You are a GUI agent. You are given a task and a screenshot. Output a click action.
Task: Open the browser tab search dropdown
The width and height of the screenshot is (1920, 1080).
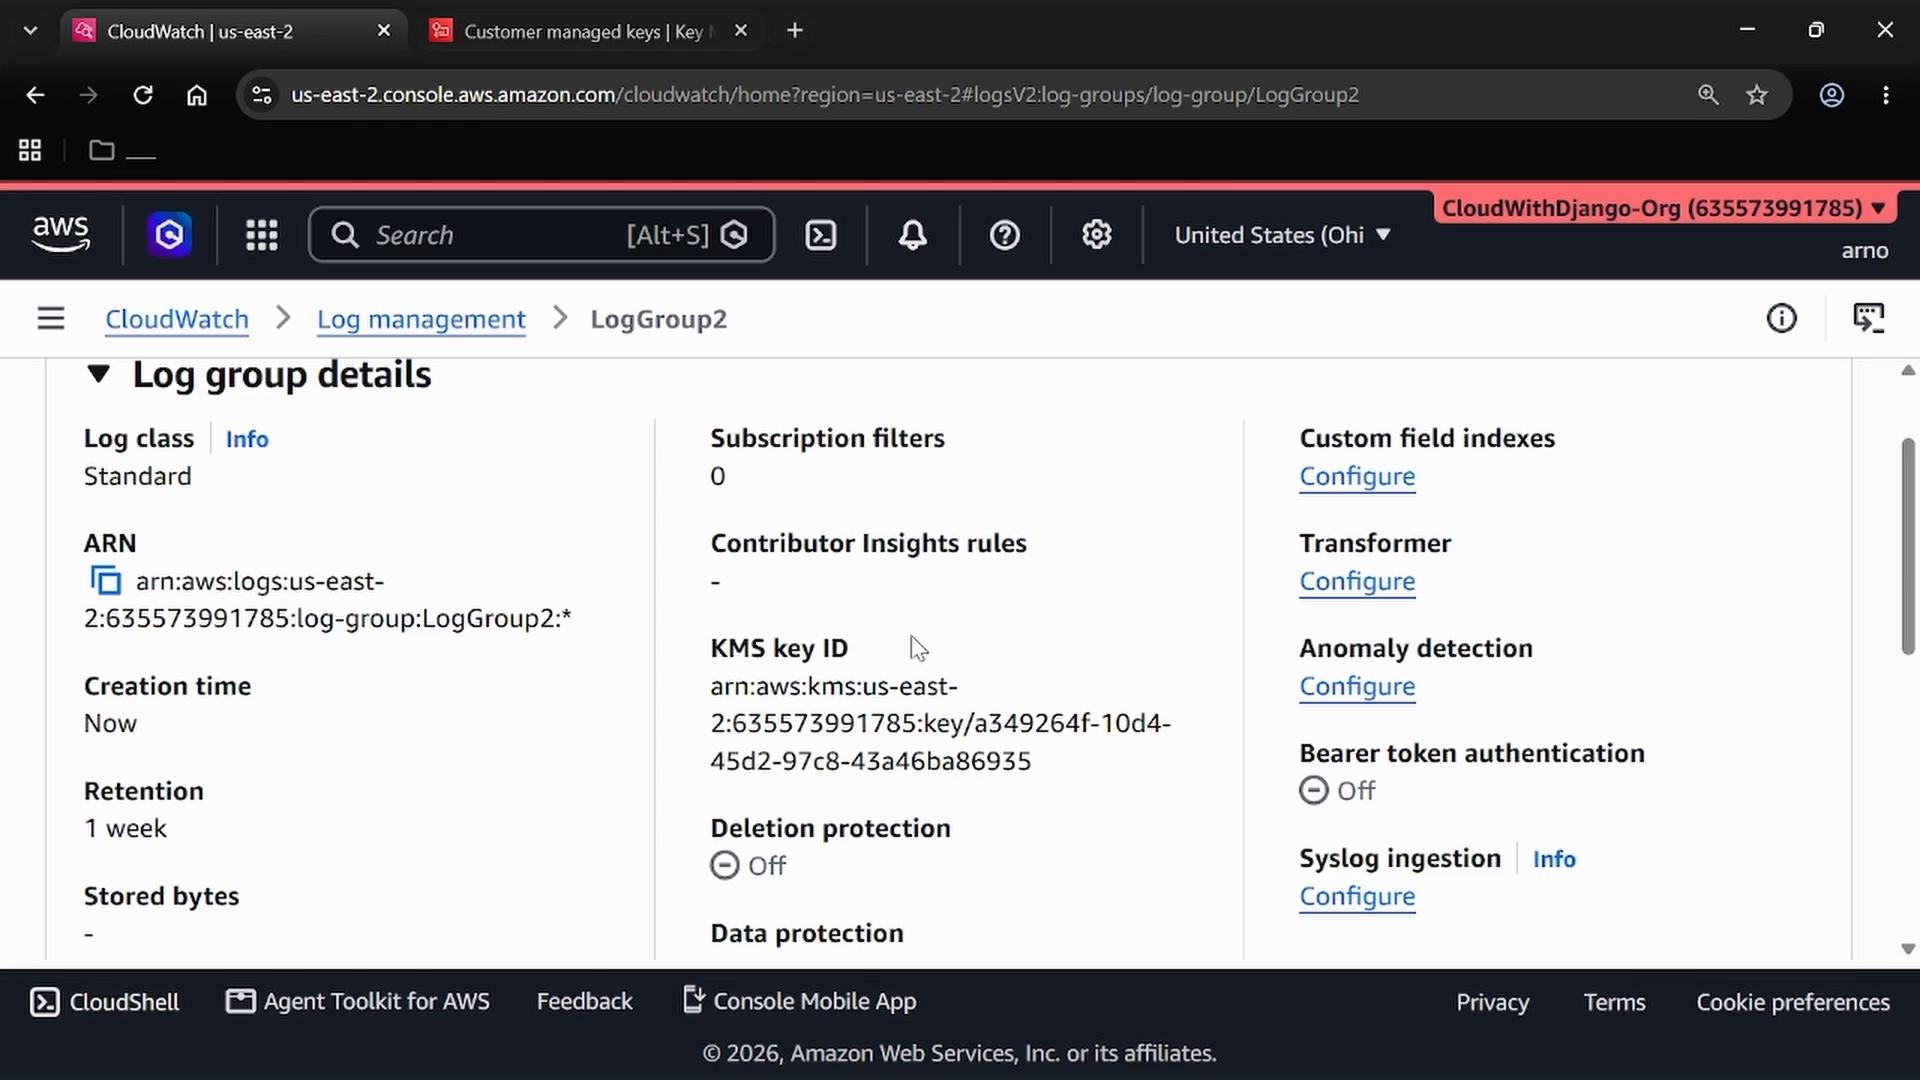[30, 31]
